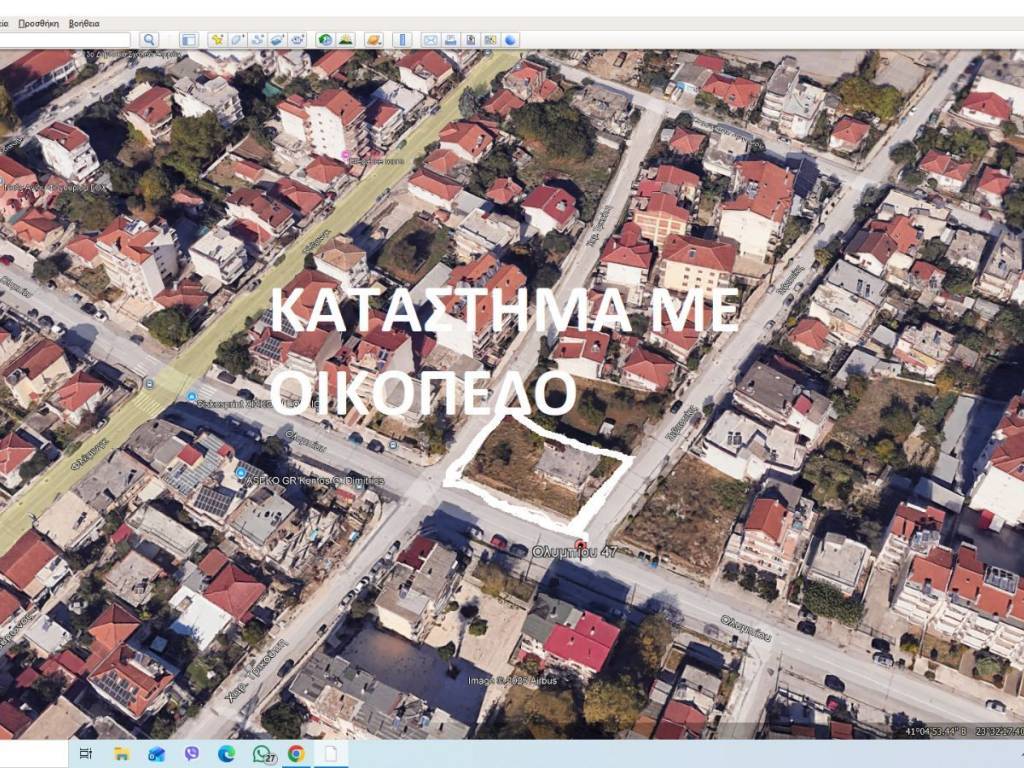Viewport: 1024px width, 768px height.
Task: Click the Print toolbar icon
Action: click(x=450, y=40)
